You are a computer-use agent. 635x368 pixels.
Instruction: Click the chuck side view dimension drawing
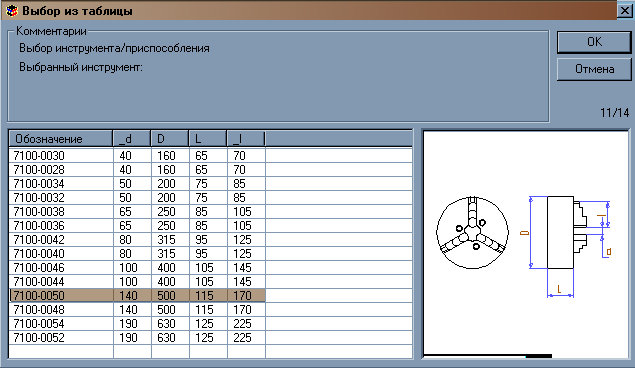coord(566,247)
